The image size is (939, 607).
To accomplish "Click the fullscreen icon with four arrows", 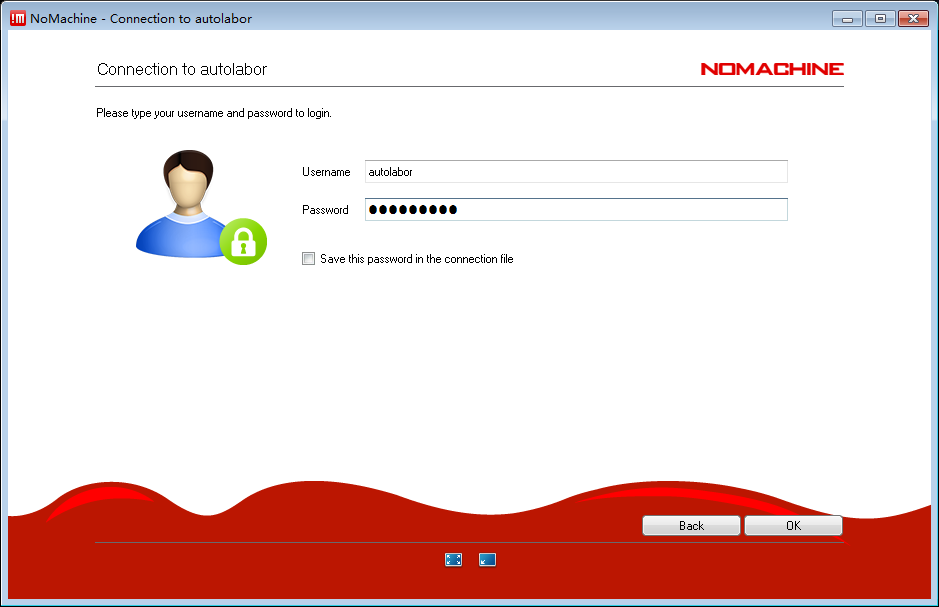I will point(453,560).
